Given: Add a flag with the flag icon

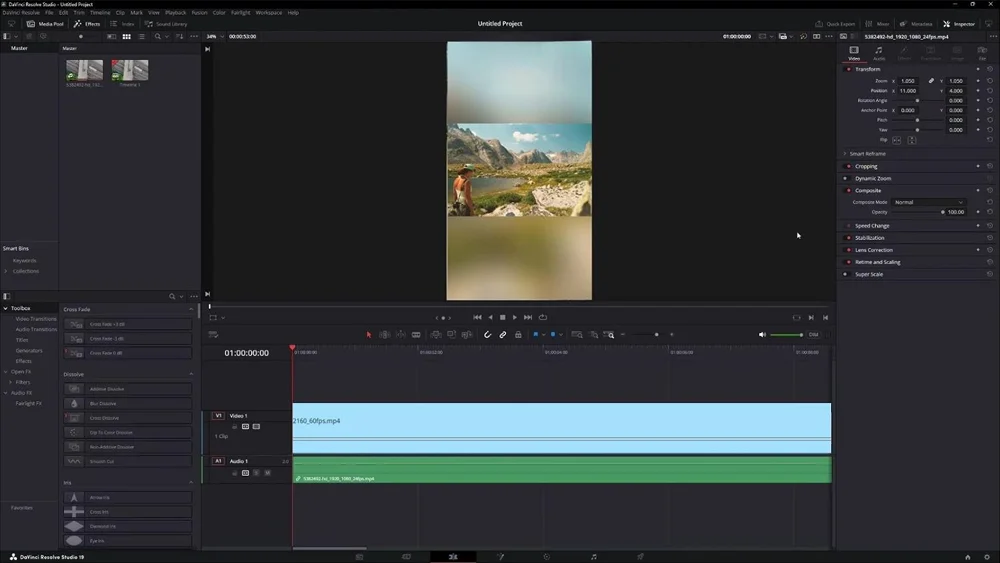Looking at the screenshot, I should [x=536, y=335].
